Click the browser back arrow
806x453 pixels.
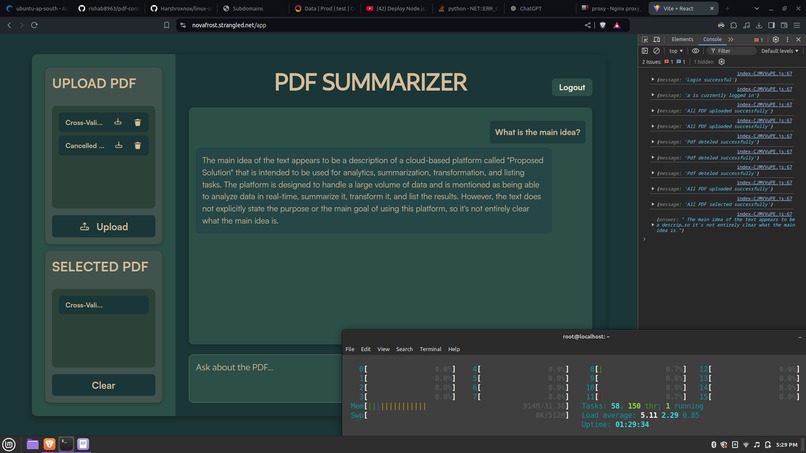click(x=9, y=25)
